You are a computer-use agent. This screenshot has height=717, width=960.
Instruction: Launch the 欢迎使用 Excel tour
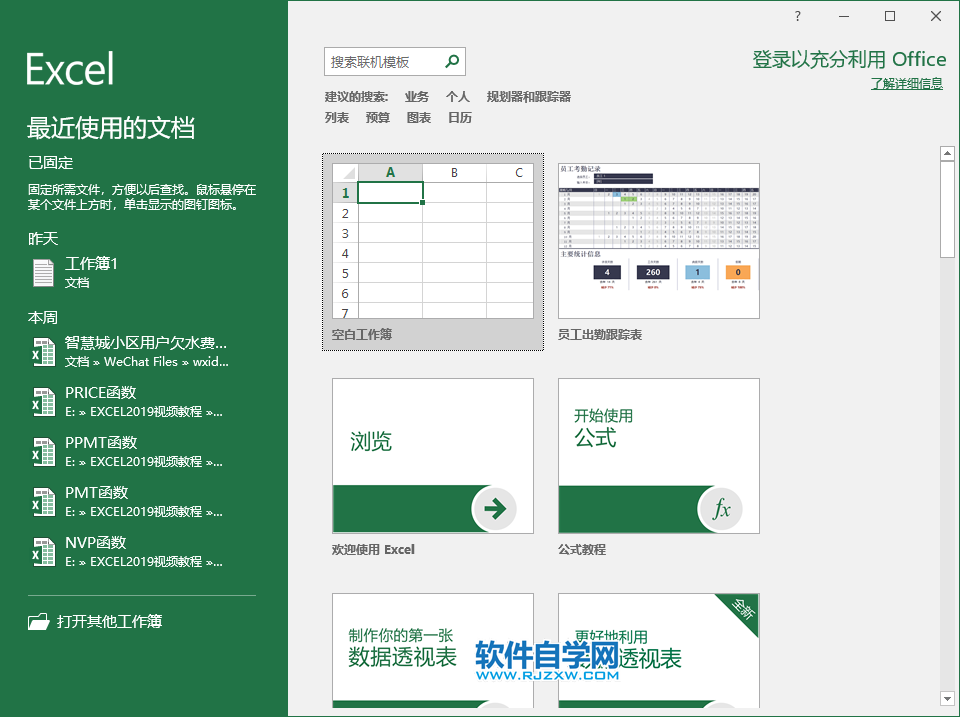coord(432,456)
